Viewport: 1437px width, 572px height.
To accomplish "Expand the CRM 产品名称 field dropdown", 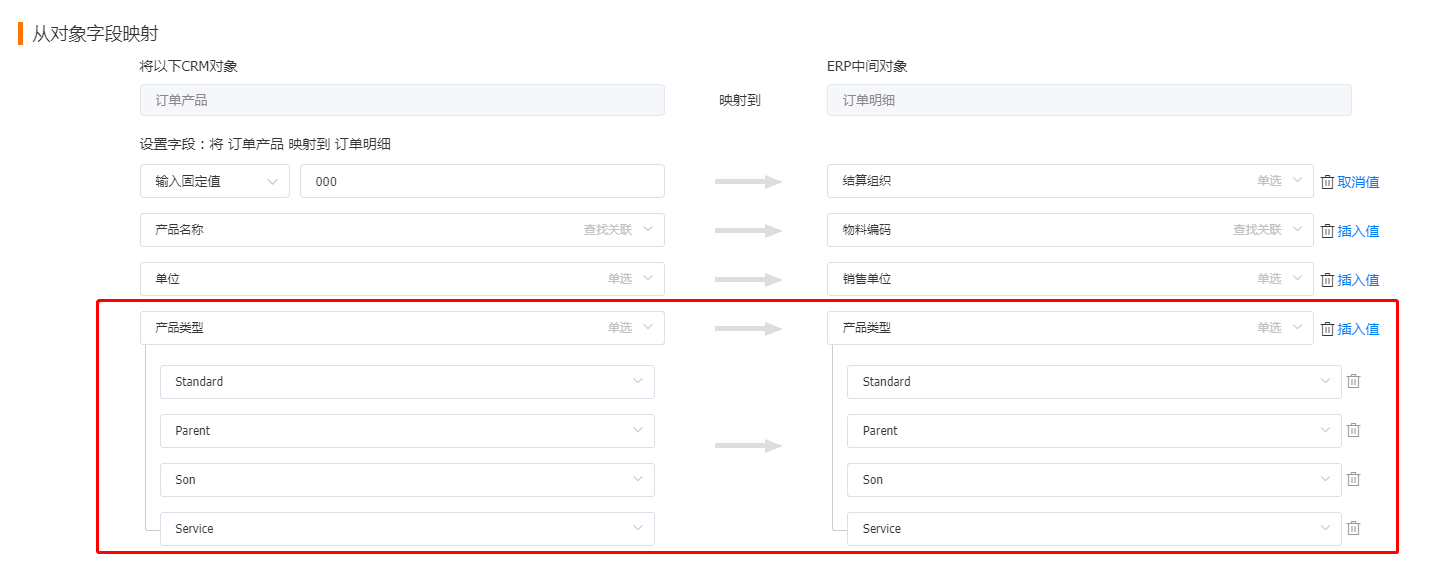I will coord(402,230).
